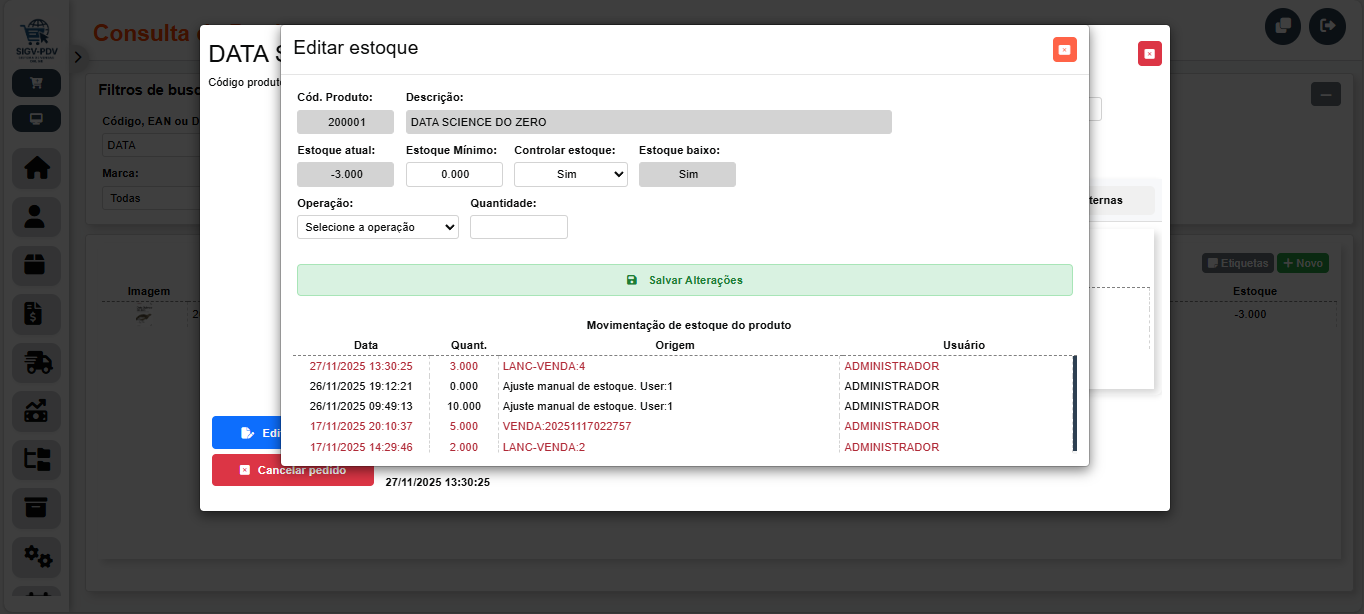This screenshot has width=1364, height=614.
Task: Click the archive box sidebar icon
Action: click(36, 507)
